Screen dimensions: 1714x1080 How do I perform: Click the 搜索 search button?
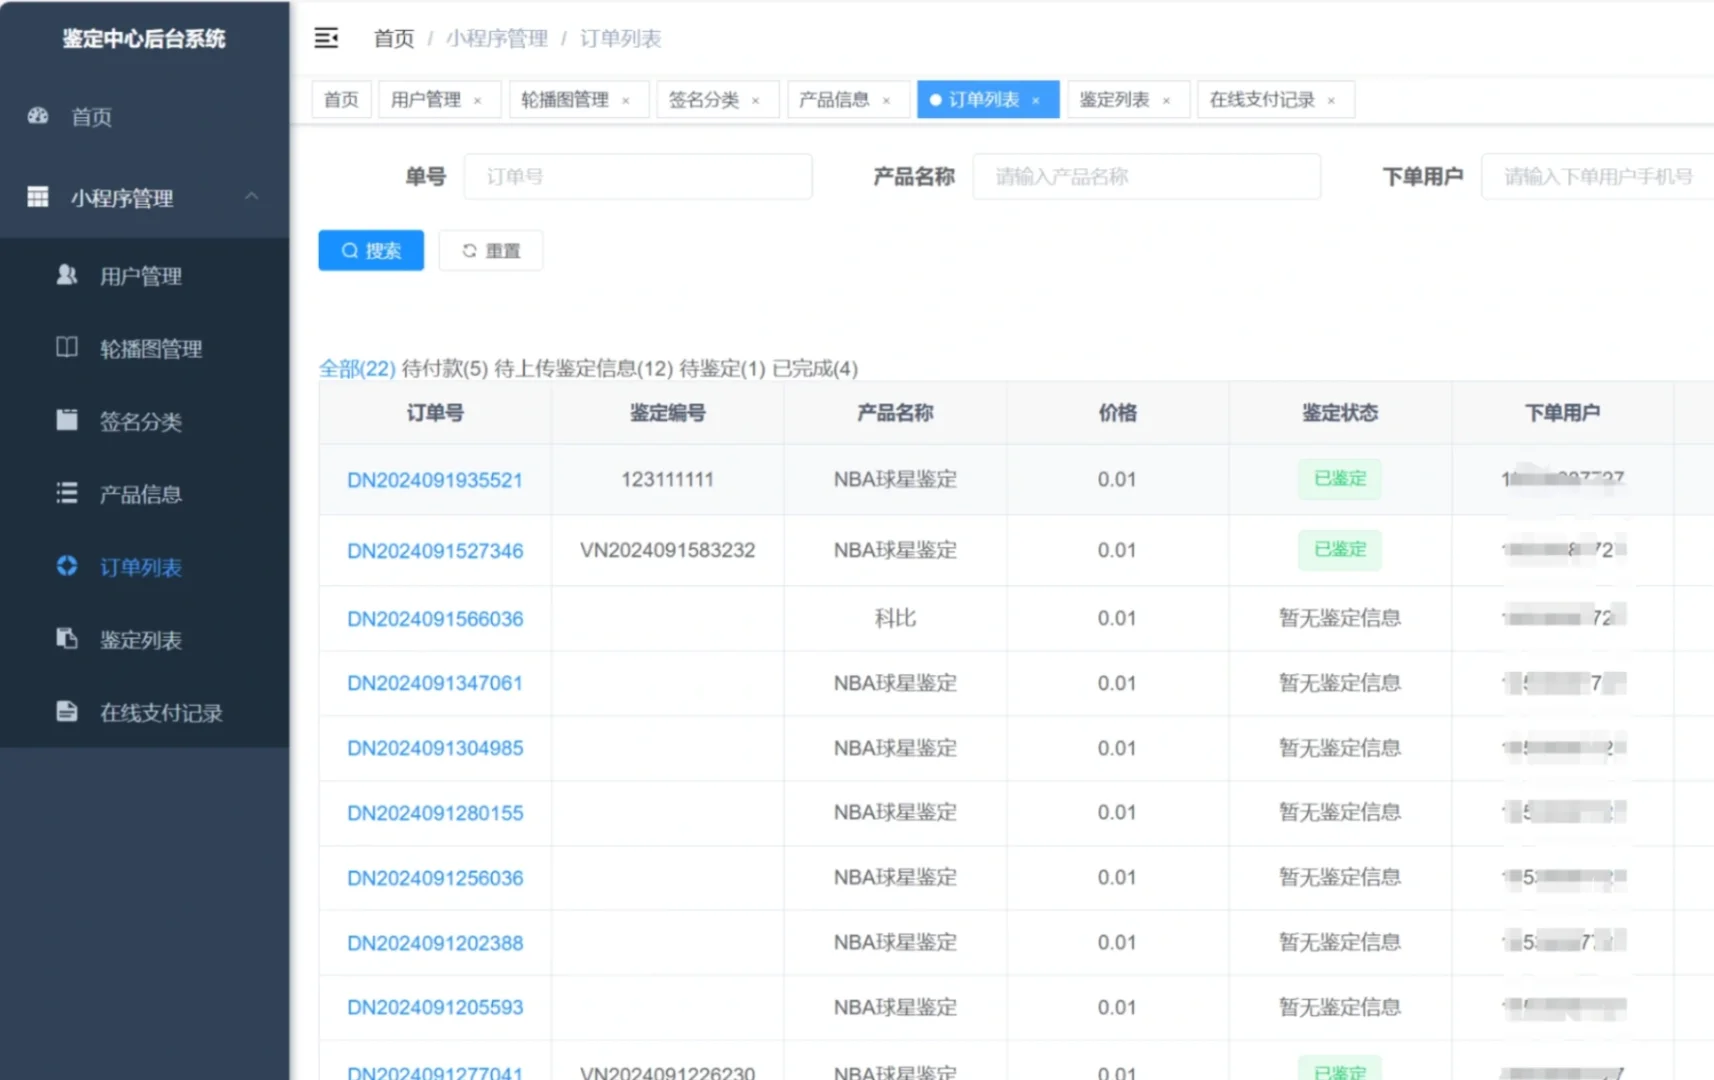tap(370, 250)
